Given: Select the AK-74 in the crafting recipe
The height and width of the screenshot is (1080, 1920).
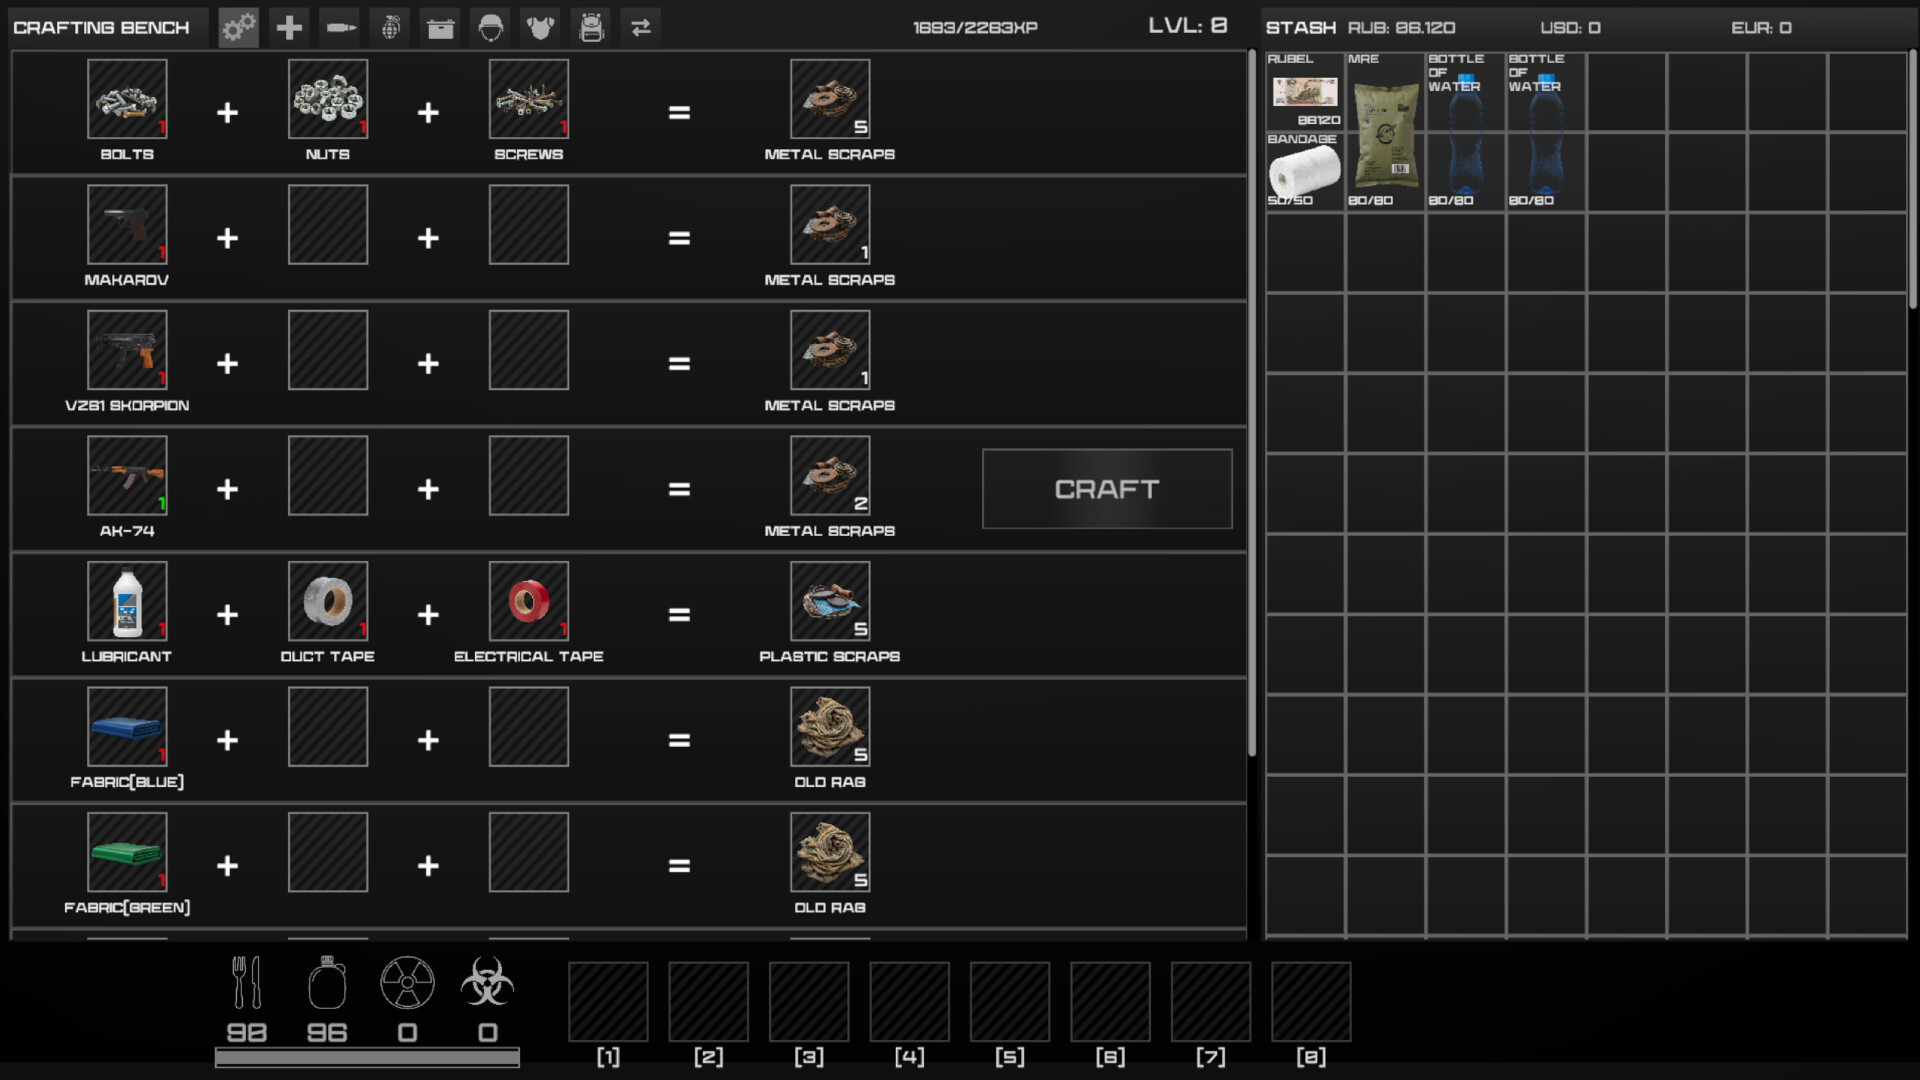Looking at the screenshot, I should point(127,476).
